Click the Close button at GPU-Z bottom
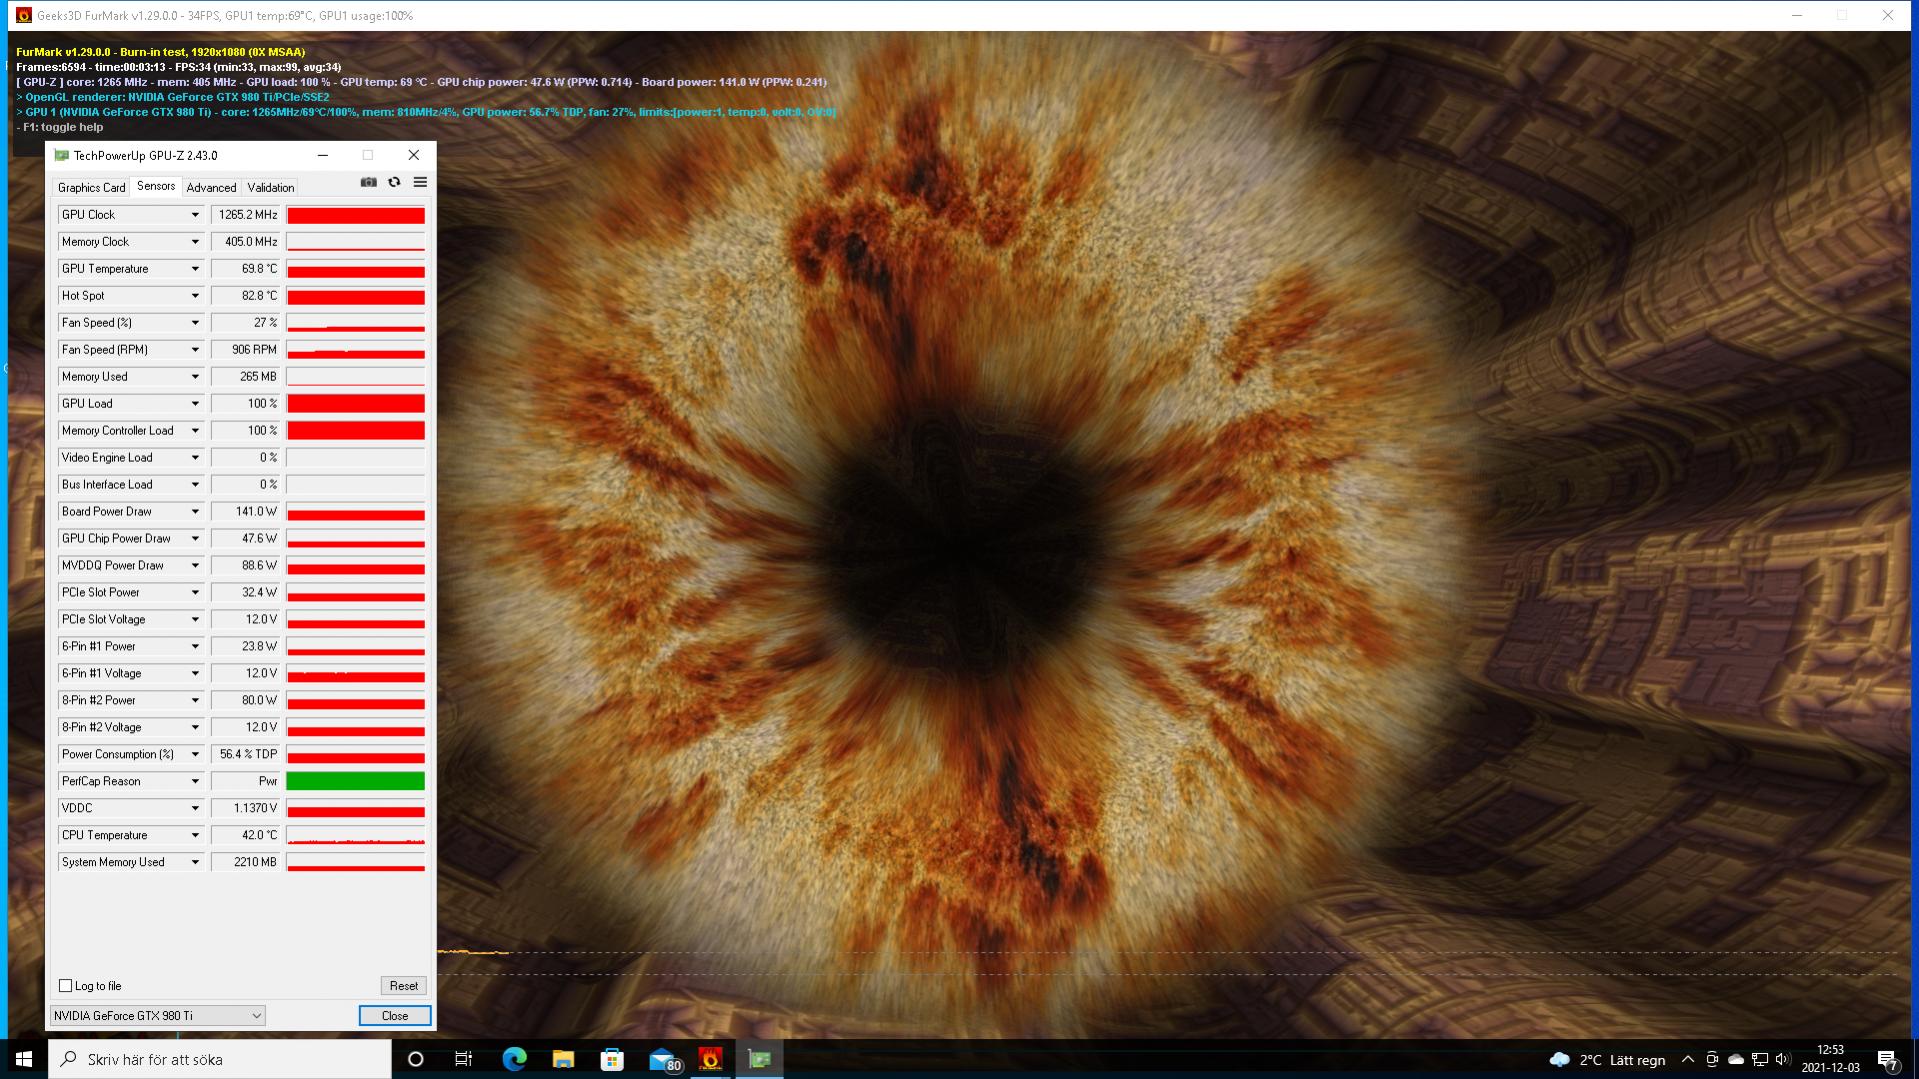Image resolution: width=1919 pixels, height=1079 pixels. click(x=395, y=1016)
